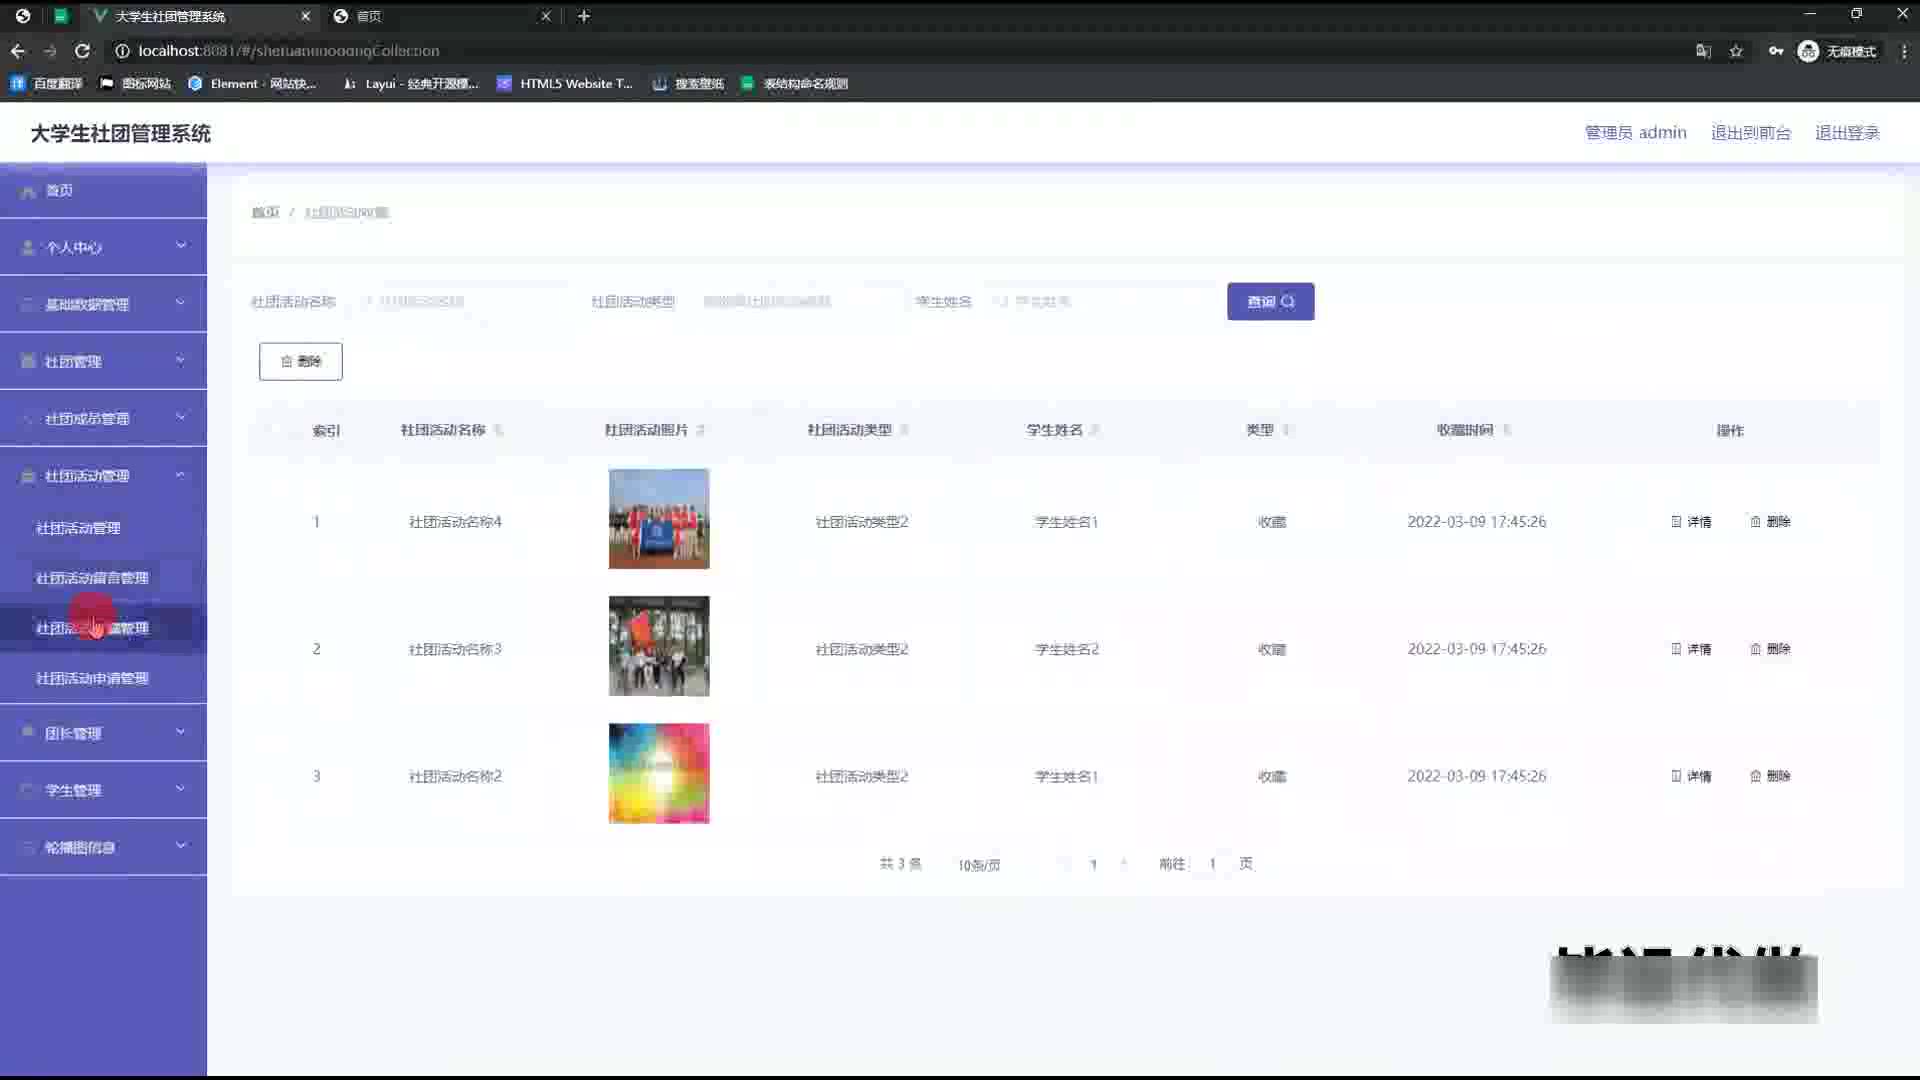
Task: Open the 社团活动管理 submenu item
Action: (103, 528)
